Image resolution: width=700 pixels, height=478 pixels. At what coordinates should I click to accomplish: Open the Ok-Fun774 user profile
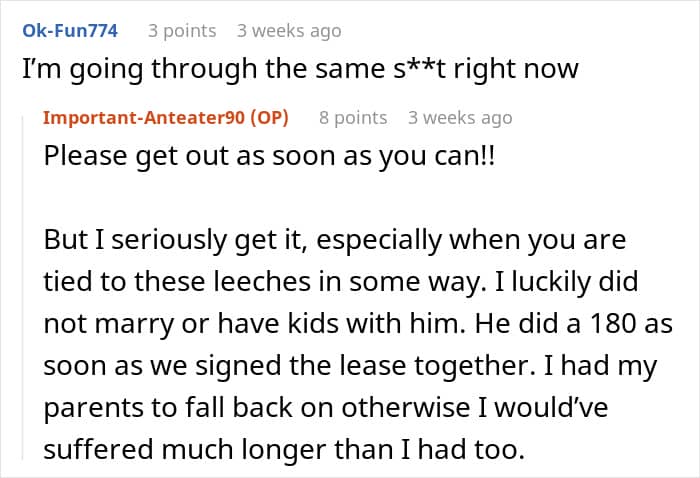tap(70, 31)
